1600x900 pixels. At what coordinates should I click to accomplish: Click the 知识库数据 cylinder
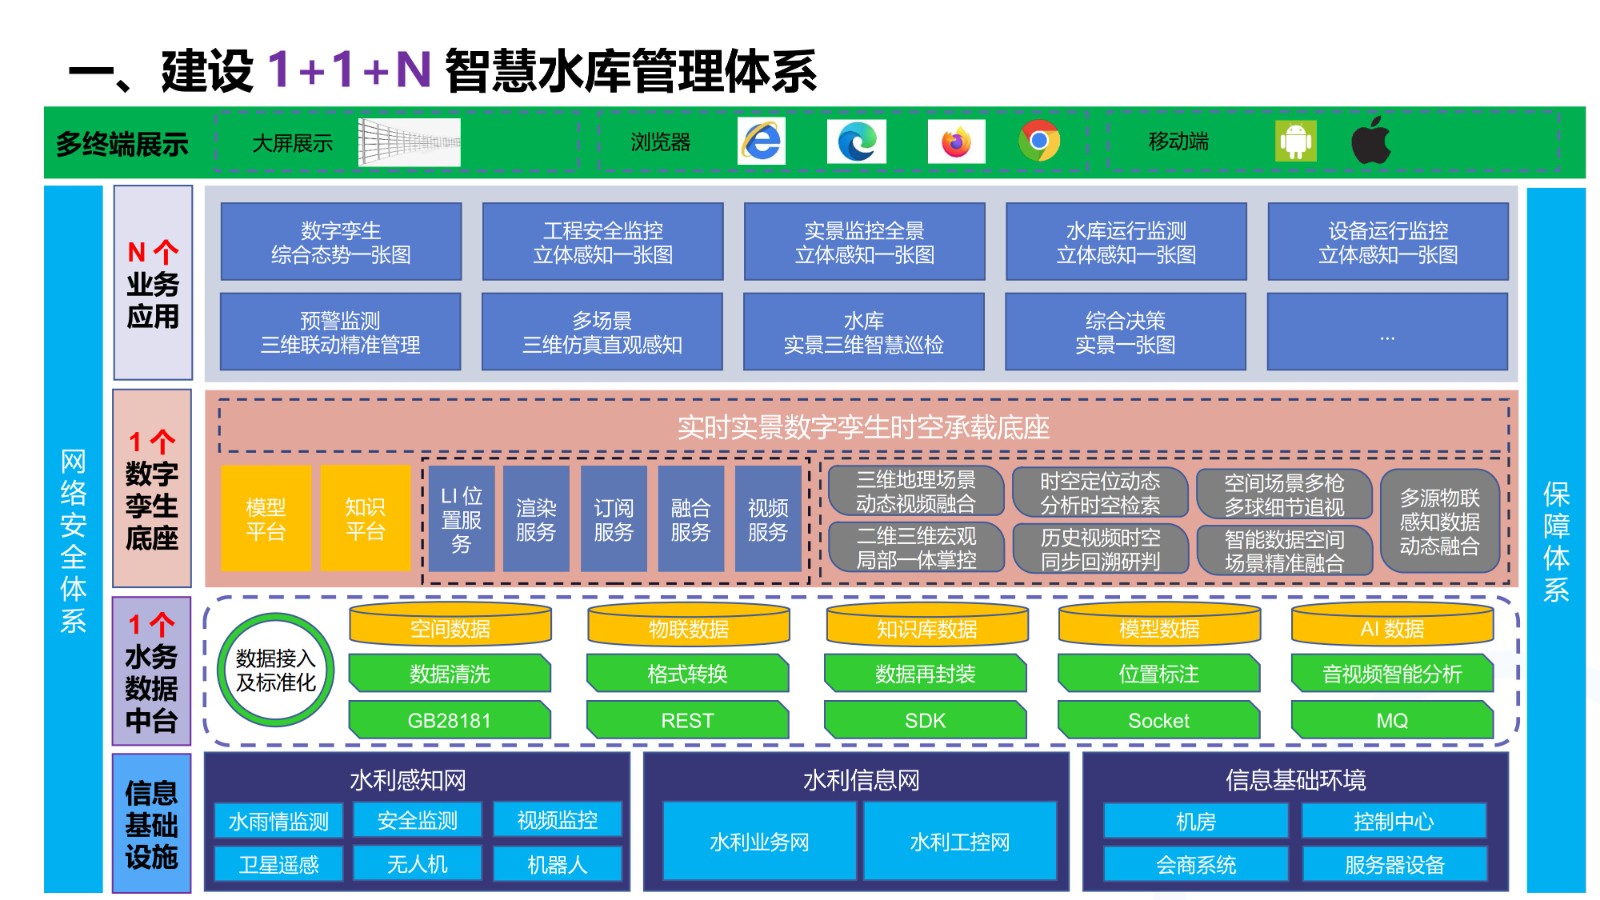point(927,626)
